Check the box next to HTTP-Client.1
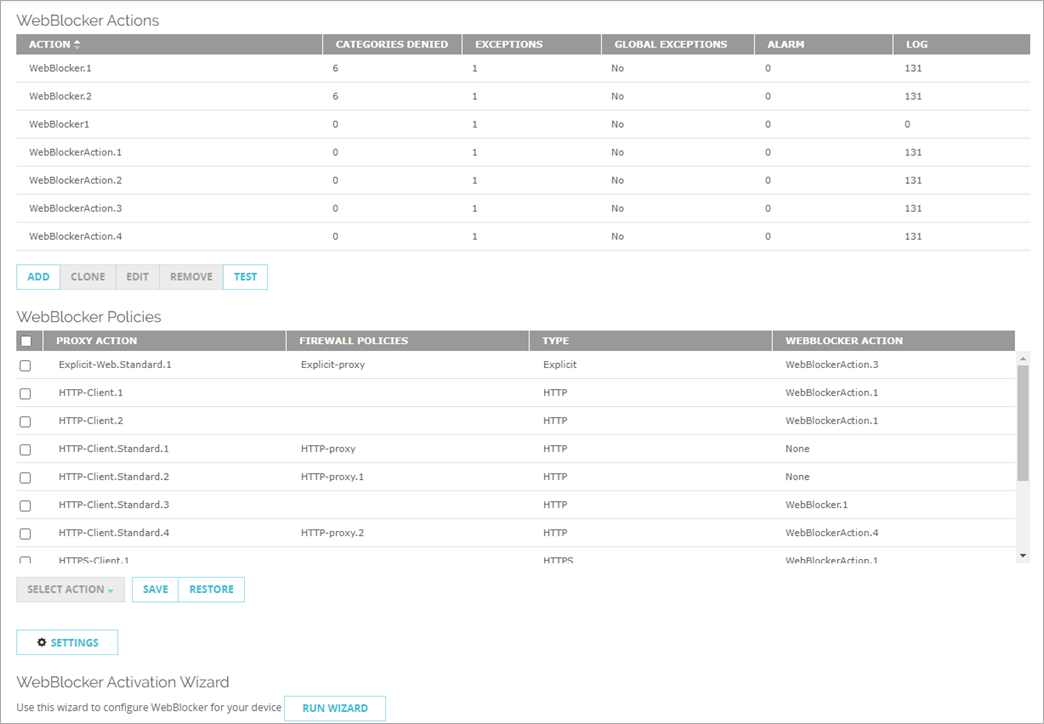 (x=26, y=393)
